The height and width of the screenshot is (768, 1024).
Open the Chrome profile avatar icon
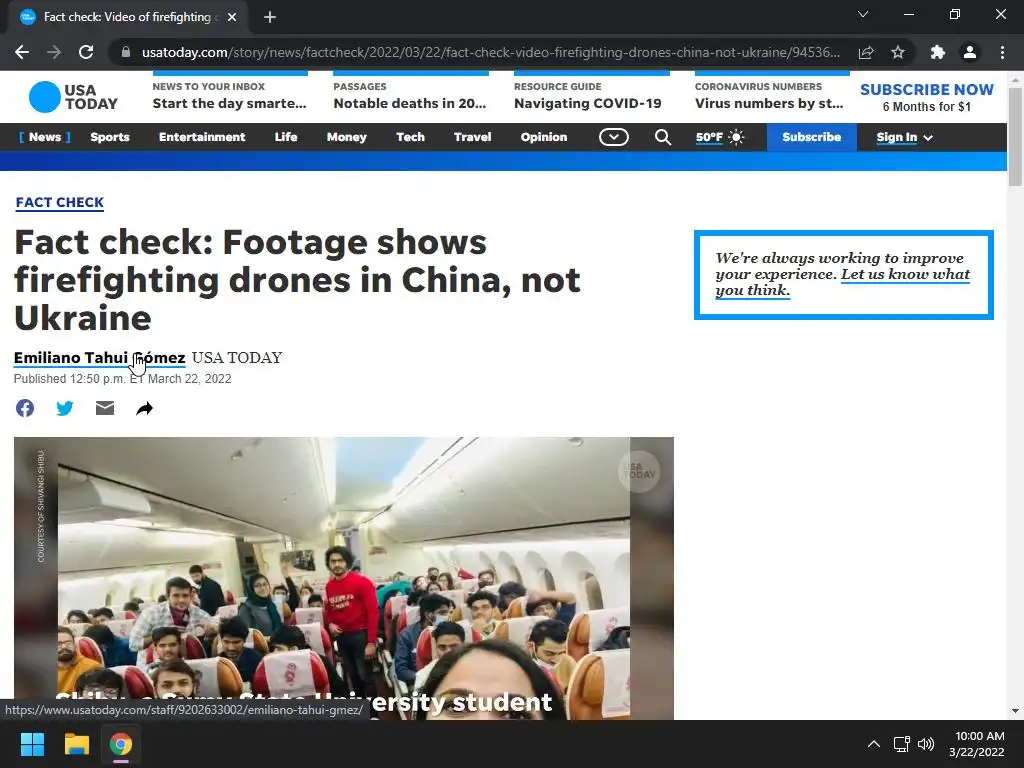coord(970,52)
